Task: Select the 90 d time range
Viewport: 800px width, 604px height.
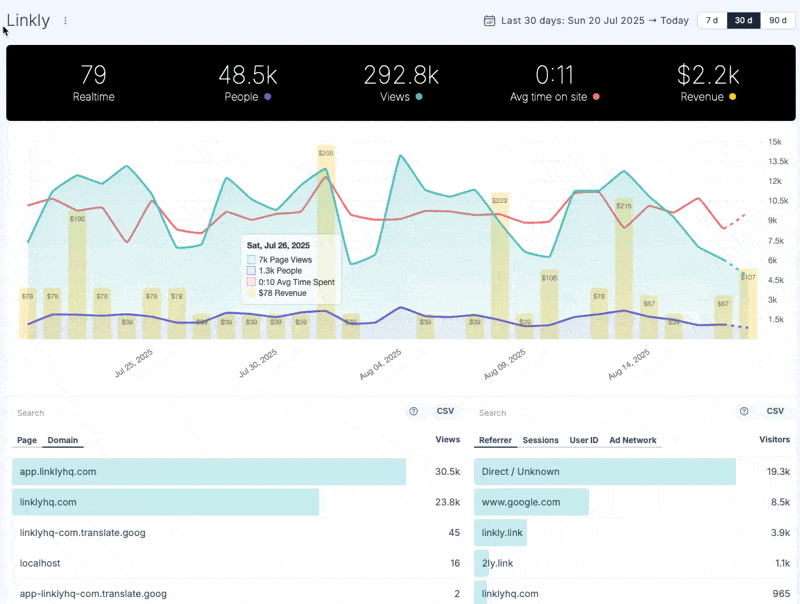Action: [777, 20]
